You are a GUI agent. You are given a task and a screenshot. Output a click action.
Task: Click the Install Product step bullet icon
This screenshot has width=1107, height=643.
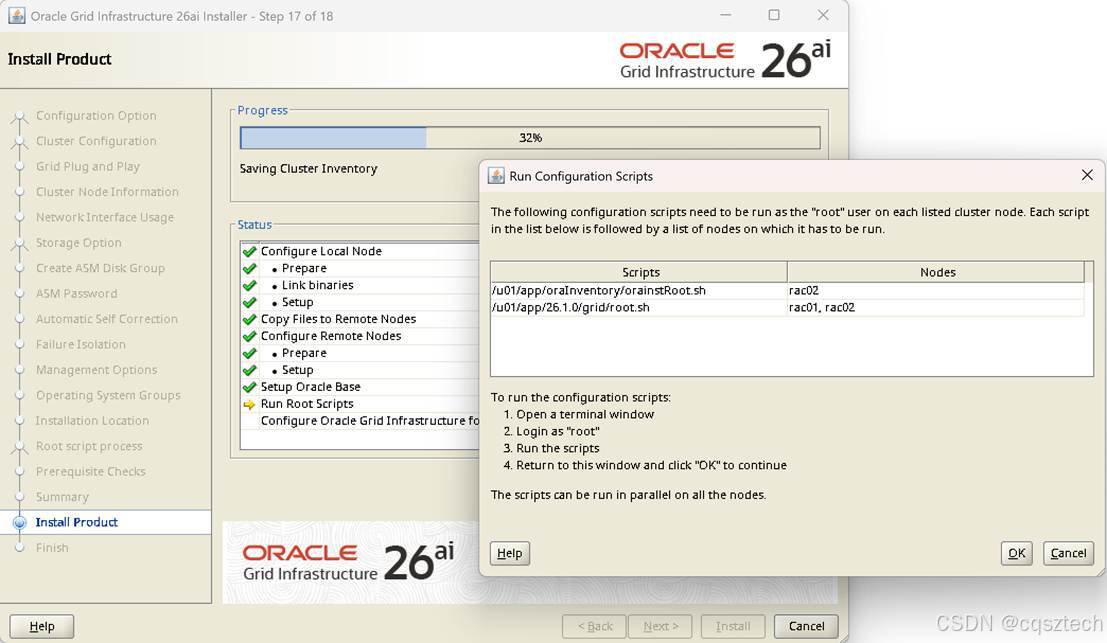point(20,522)
